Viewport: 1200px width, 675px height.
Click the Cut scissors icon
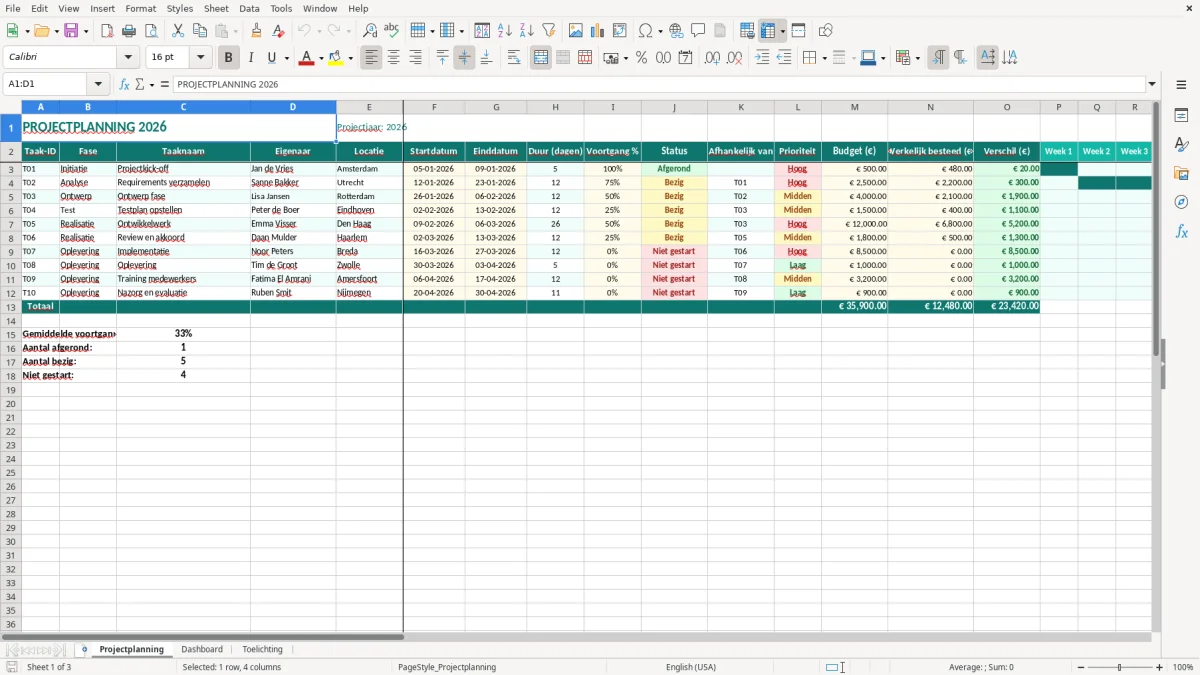tap(178, 31)
